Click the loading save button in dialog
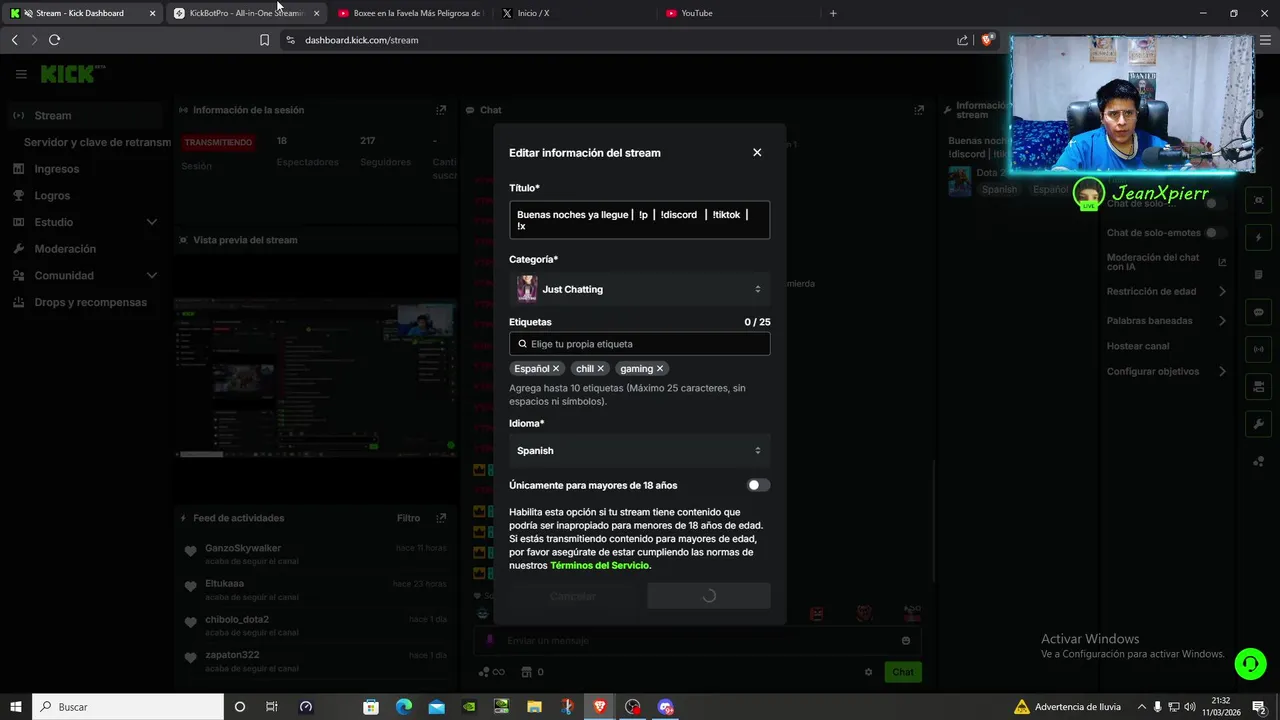The width and height of the screenshot is (1280, 720). point(708,596)
